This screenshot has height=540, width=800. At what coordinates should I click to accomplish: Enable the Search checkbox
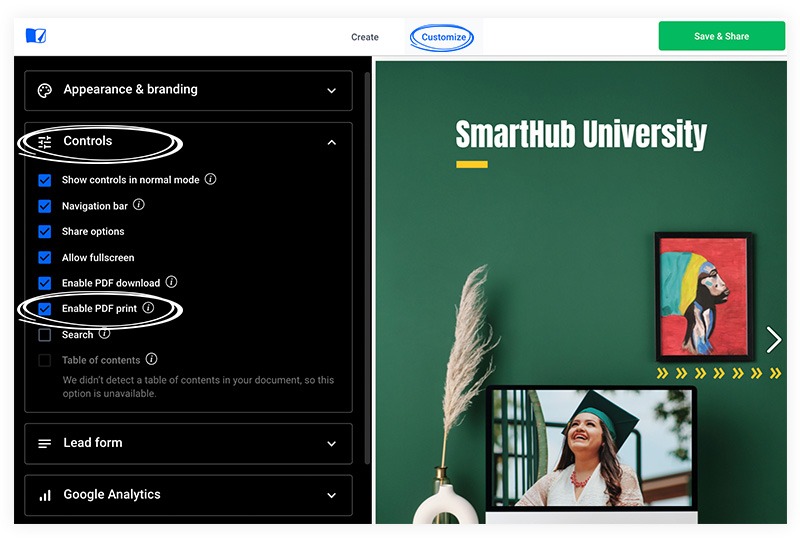(45, 335)
